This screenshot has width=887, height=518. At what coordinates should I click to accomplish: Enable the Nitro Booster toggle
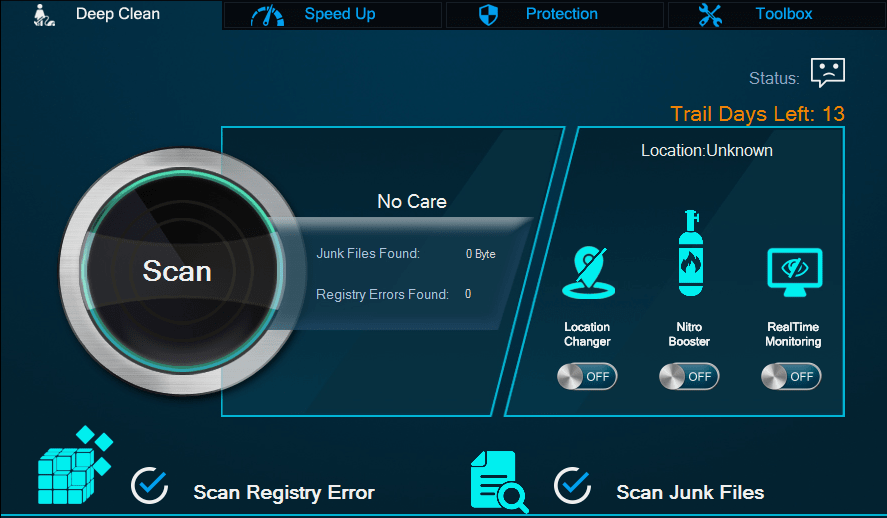pos(689,377)
